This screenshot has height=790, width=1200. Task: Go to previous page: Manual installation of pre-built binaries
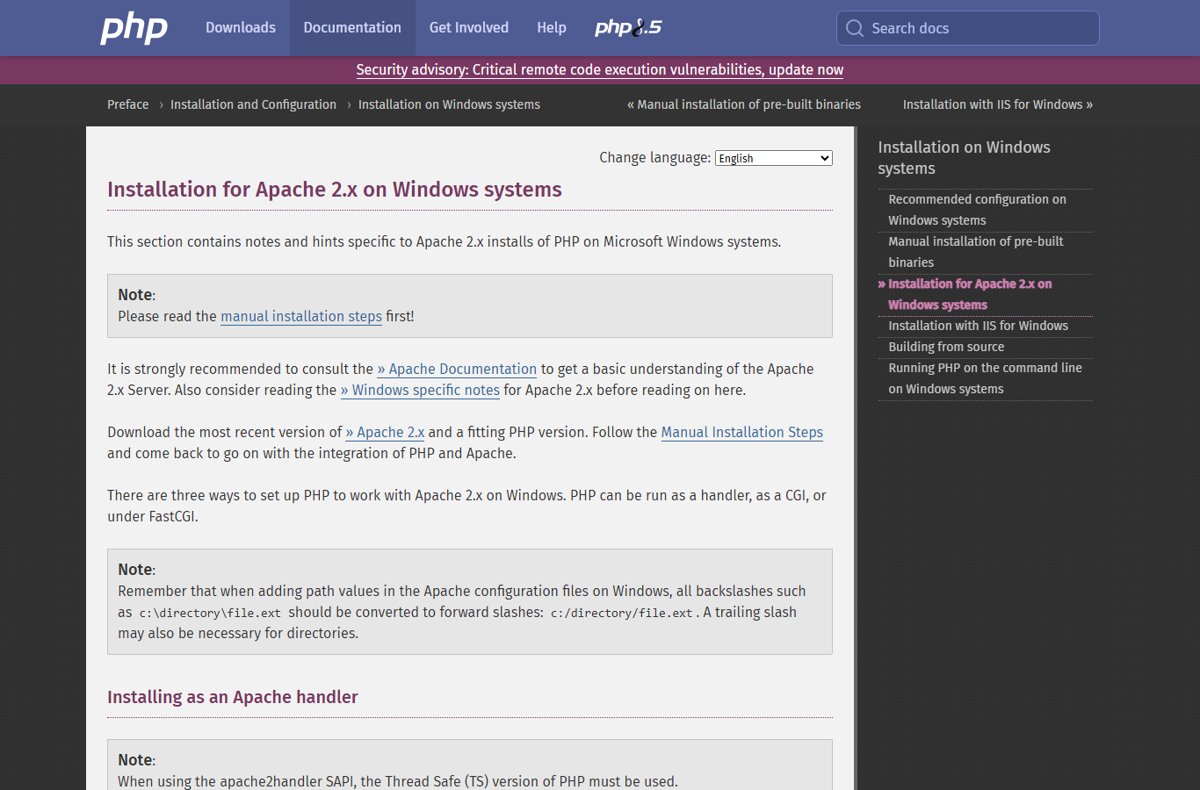[744, 104]
